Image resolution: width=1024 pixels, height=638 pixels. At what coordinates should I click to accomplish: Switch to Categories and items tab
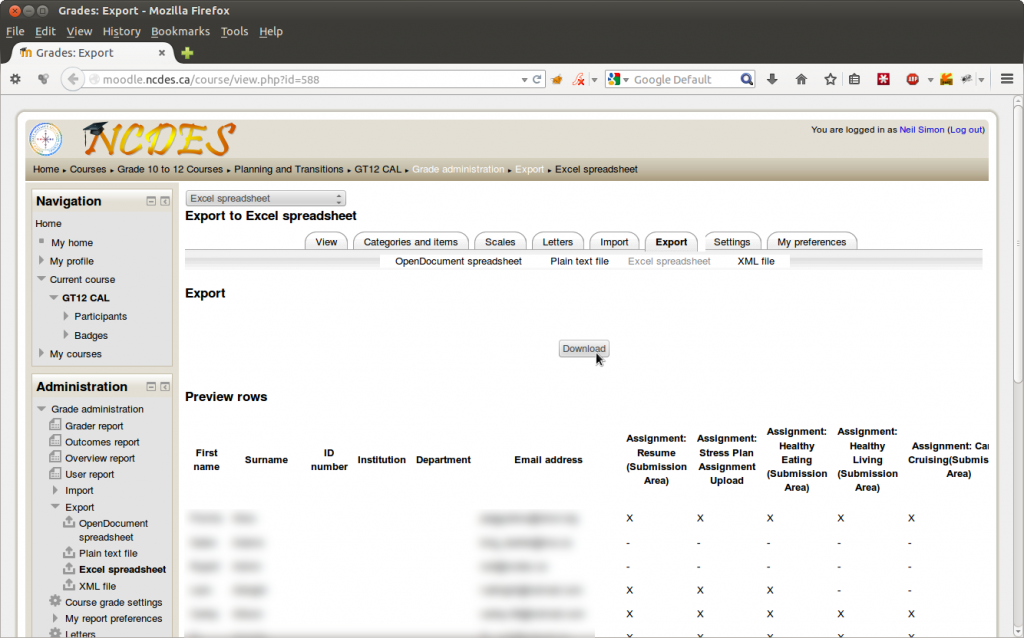point(411,242)
